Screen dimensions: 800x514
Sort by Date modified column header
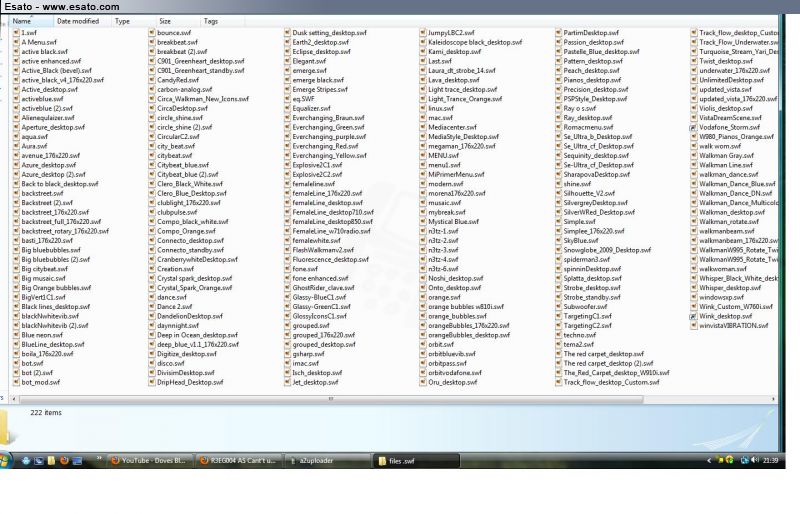click(78, 20)
